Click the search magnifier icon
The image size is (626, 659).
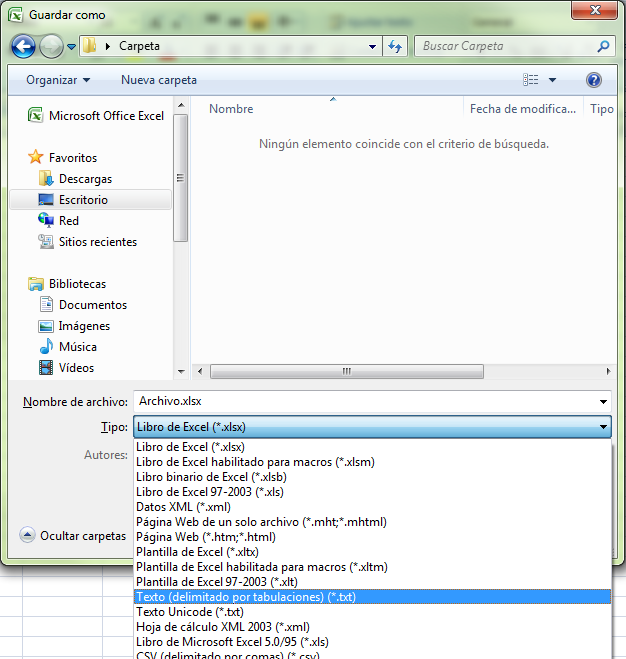click(603, 46)
